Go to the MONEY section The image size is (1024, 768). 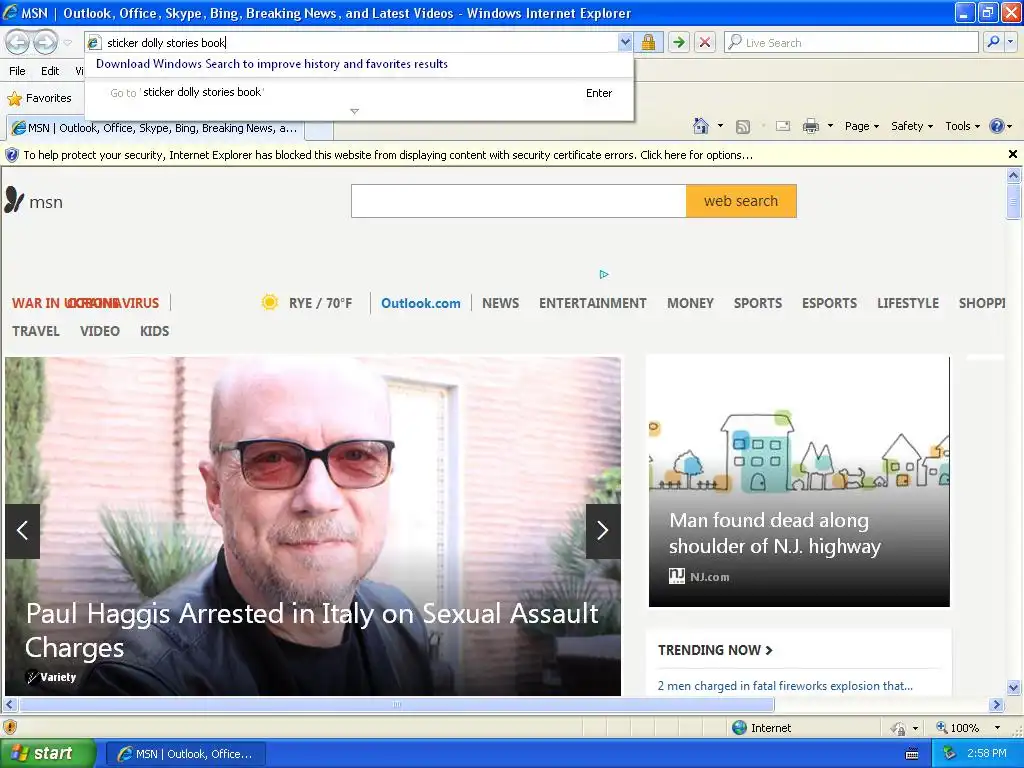690,303
